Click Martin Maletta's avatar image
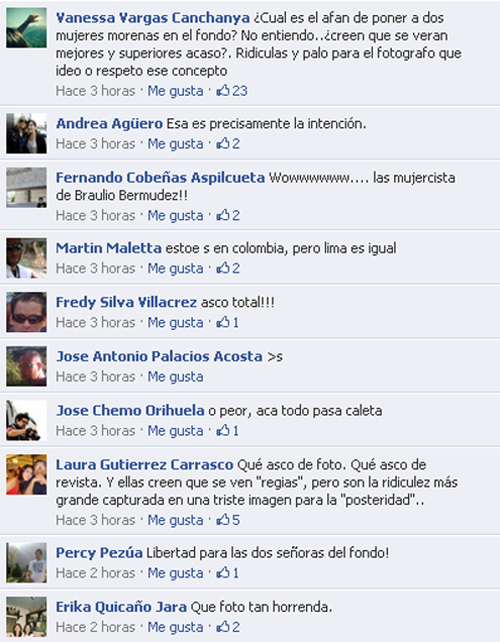500x642 pixels. pos(26,258)
